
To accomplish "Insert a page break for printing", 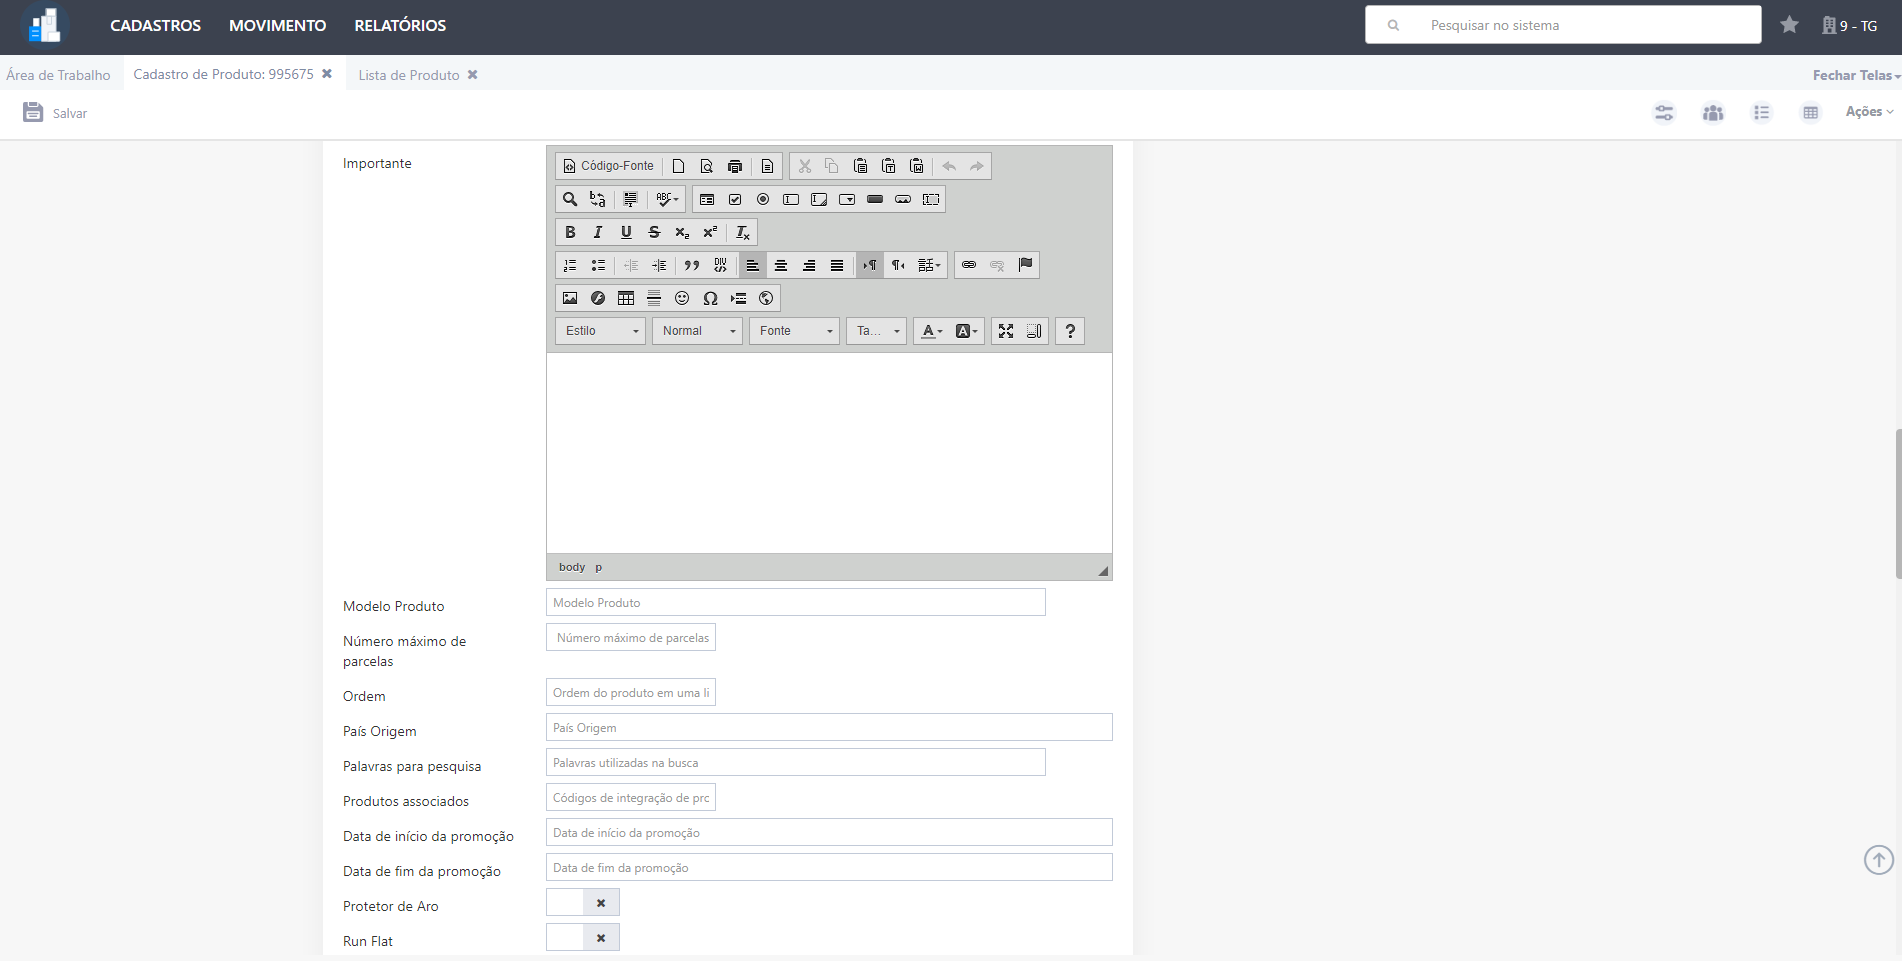I will (738, 298).
